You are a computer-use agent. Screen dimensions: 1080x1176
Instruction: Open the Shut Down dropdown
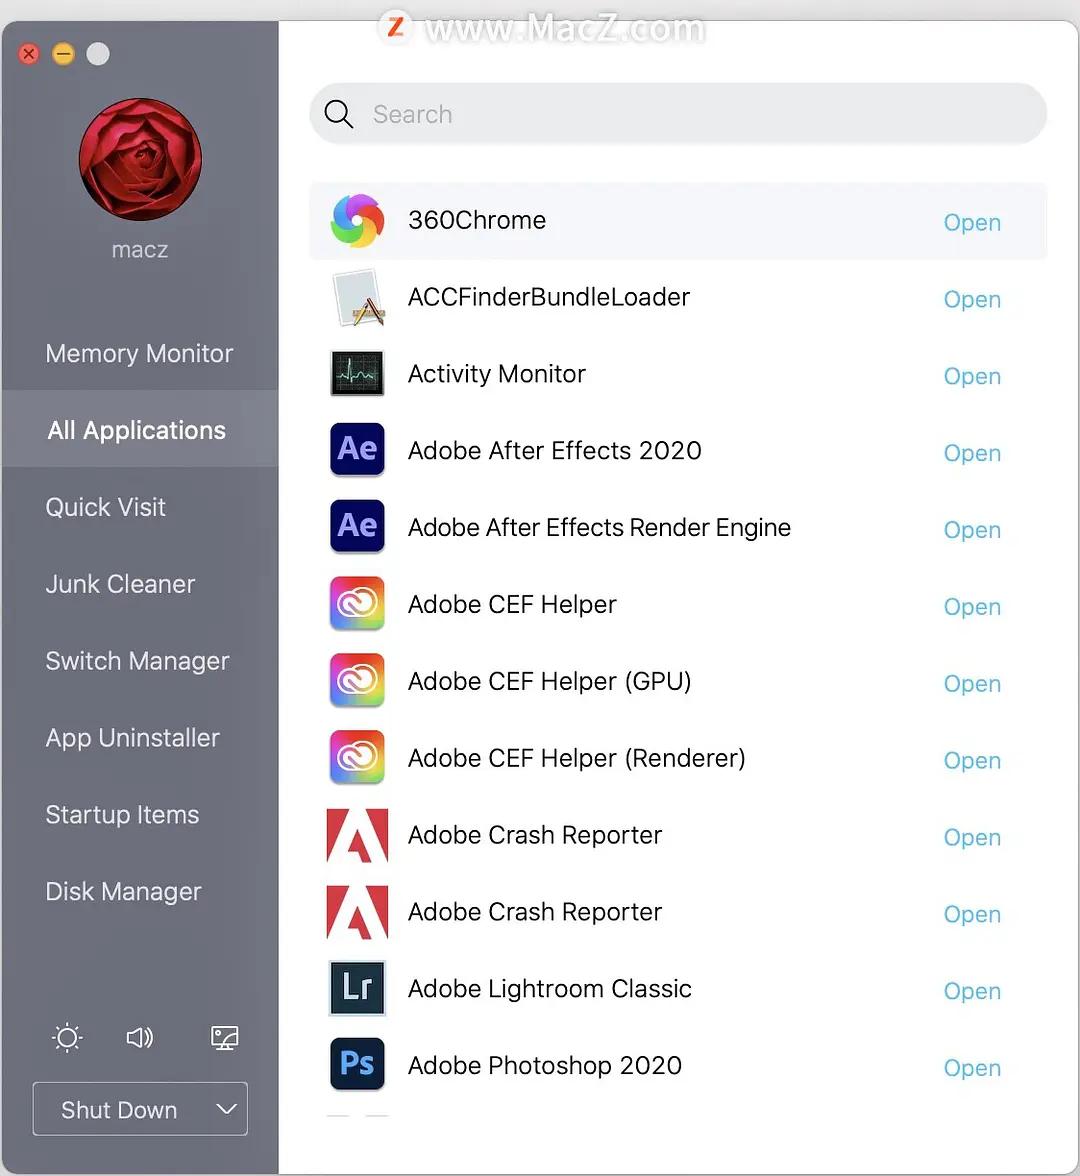click(140, 1108)
